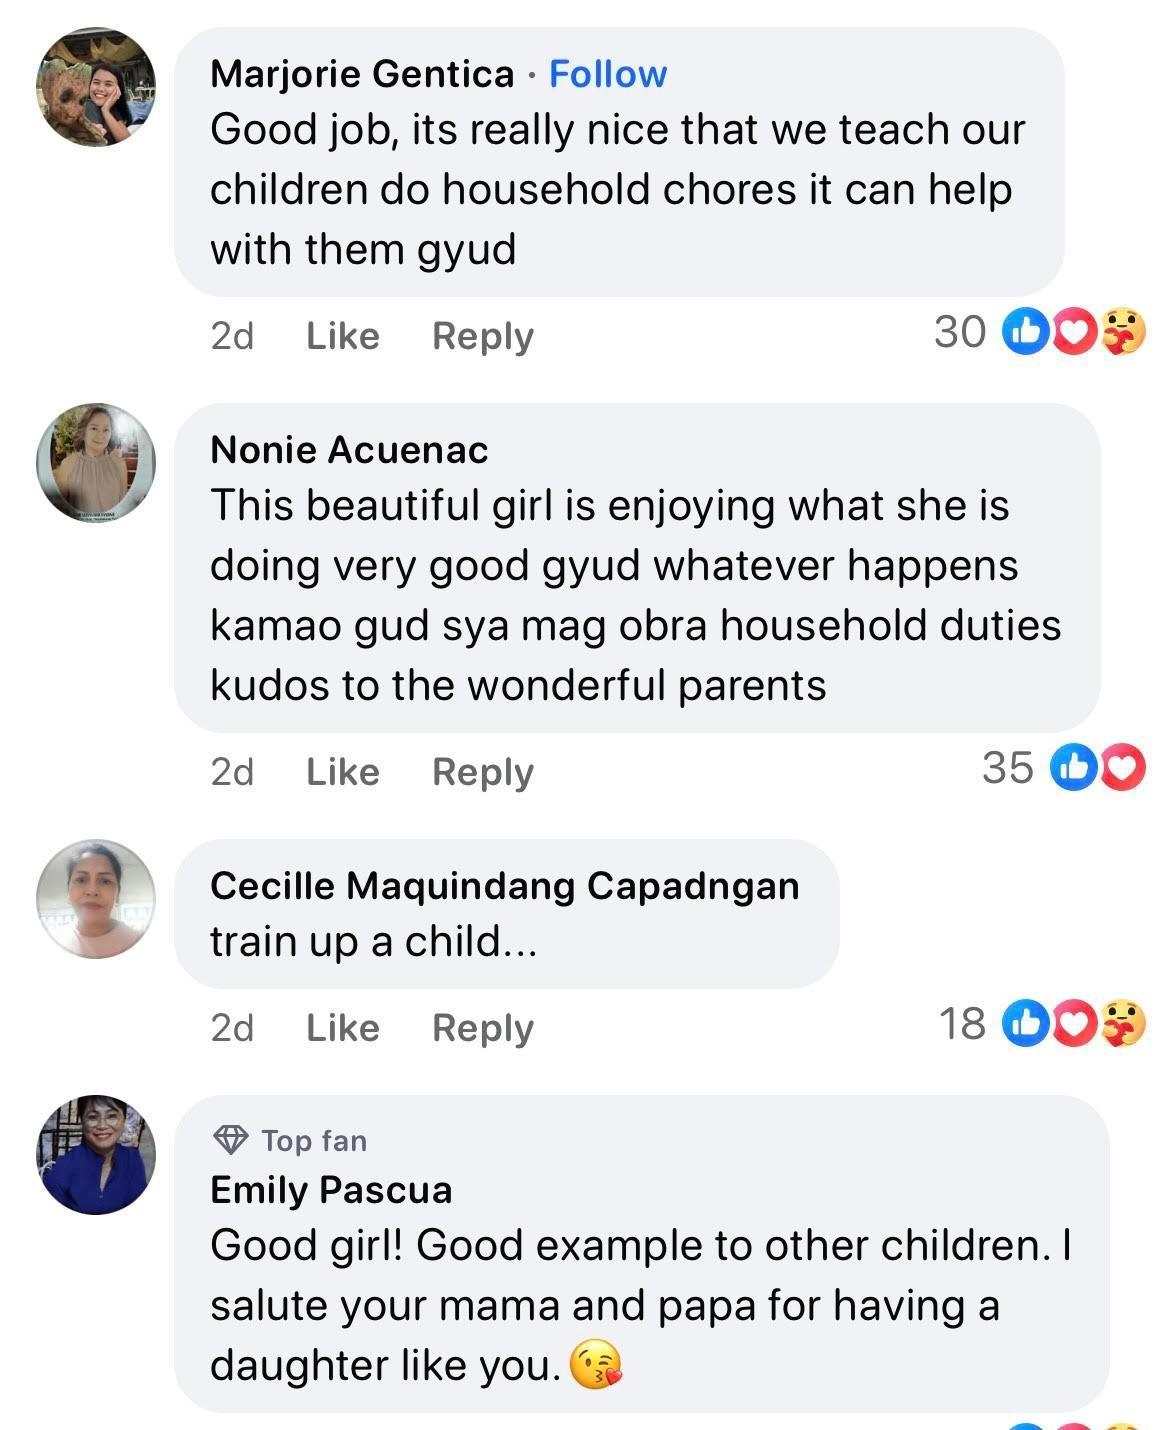Like Marjorie Gentica's comment
Viewport: 1170px width, 1430px height.
pos(342,336)
